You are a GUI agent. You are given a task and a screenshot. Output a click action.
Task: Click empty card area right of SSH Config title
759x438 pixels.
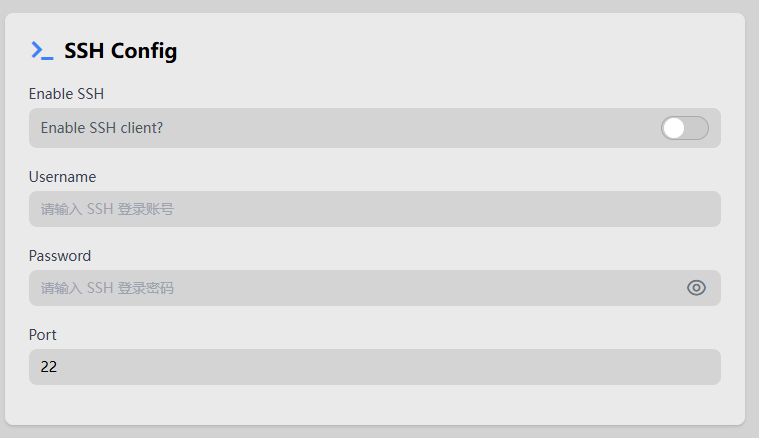450,50
